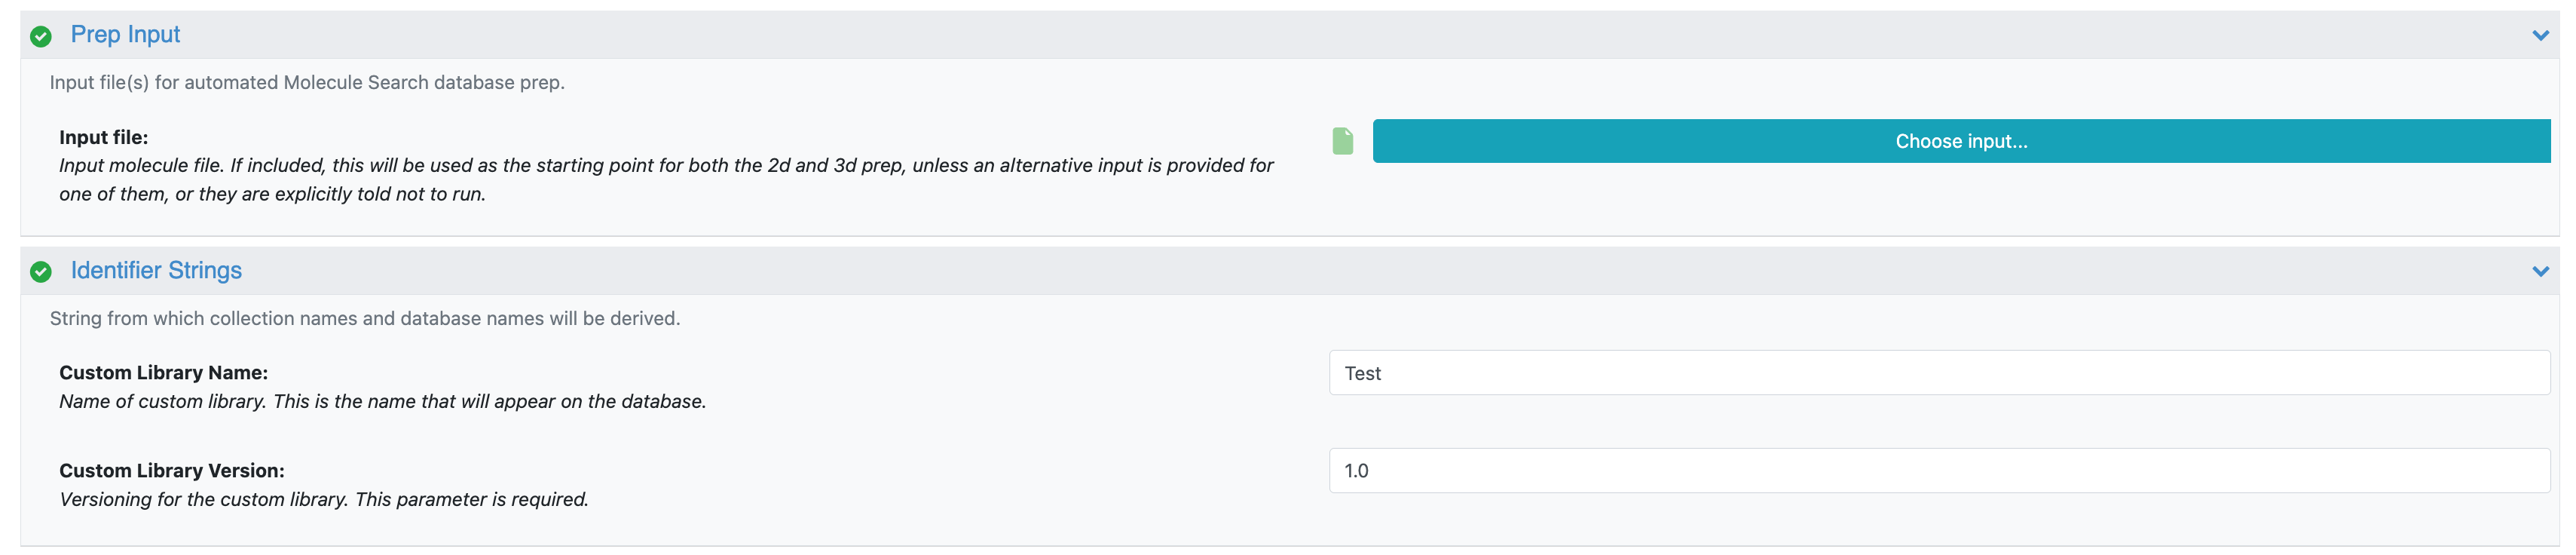Focus the Custom Library Version text field

[x=1938, y=470]
